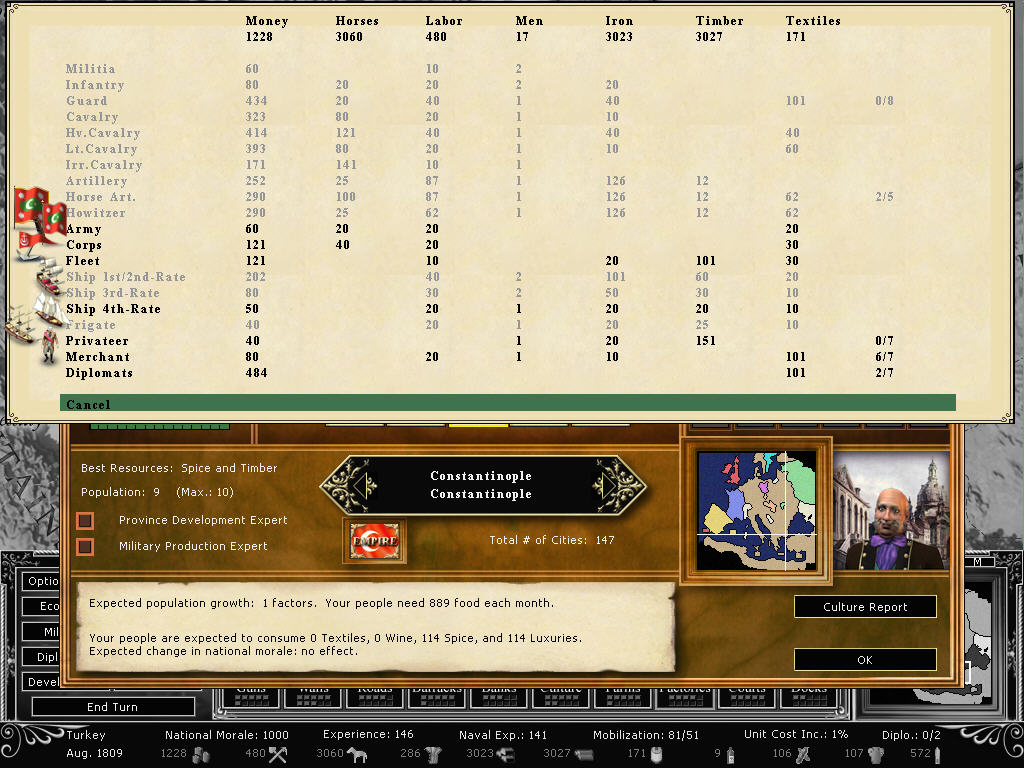Click the Timber column header
Viewport: 1024px width, 768px height.
pyautogui.click(x=719, y=21)
